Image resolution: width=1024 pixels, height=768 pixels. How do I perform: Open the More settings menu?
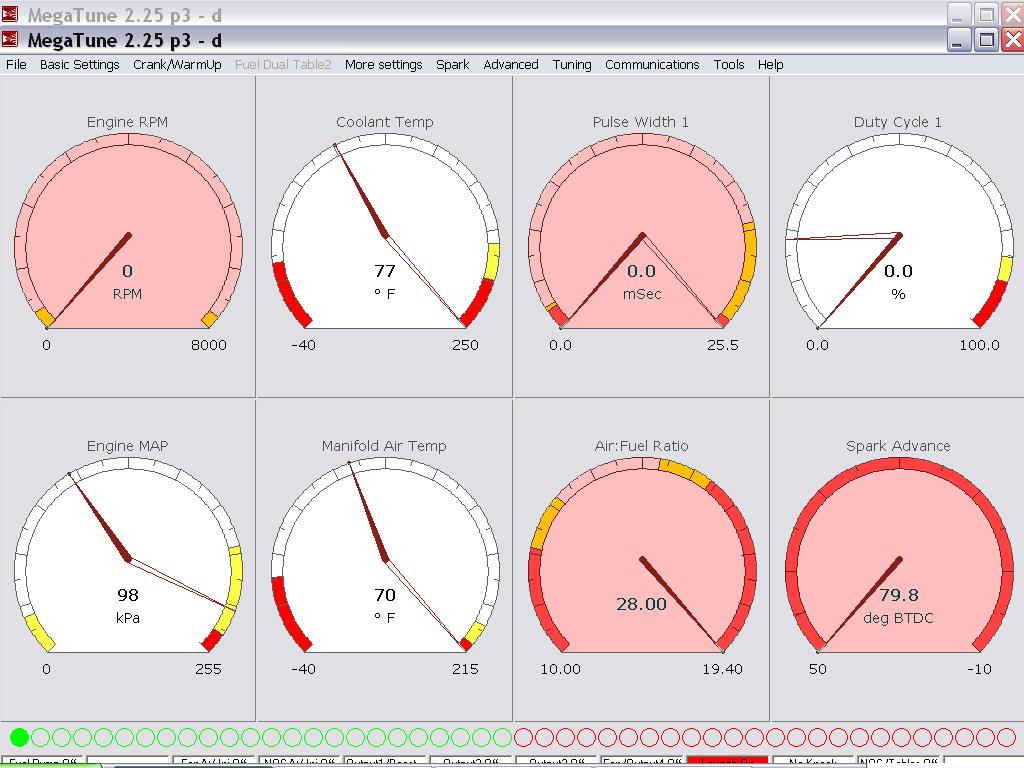coord(383,64)
